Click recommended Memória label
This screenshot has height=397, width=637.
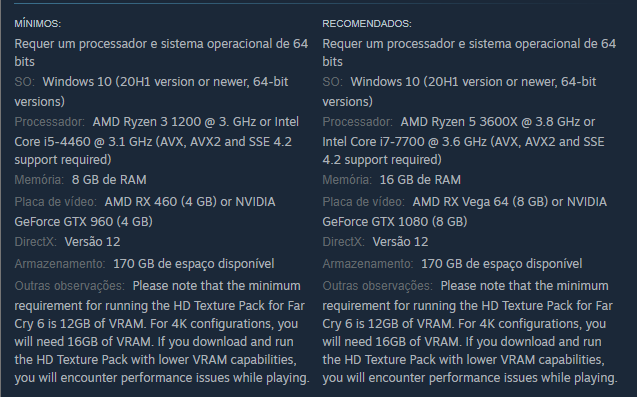pos(347,180)
